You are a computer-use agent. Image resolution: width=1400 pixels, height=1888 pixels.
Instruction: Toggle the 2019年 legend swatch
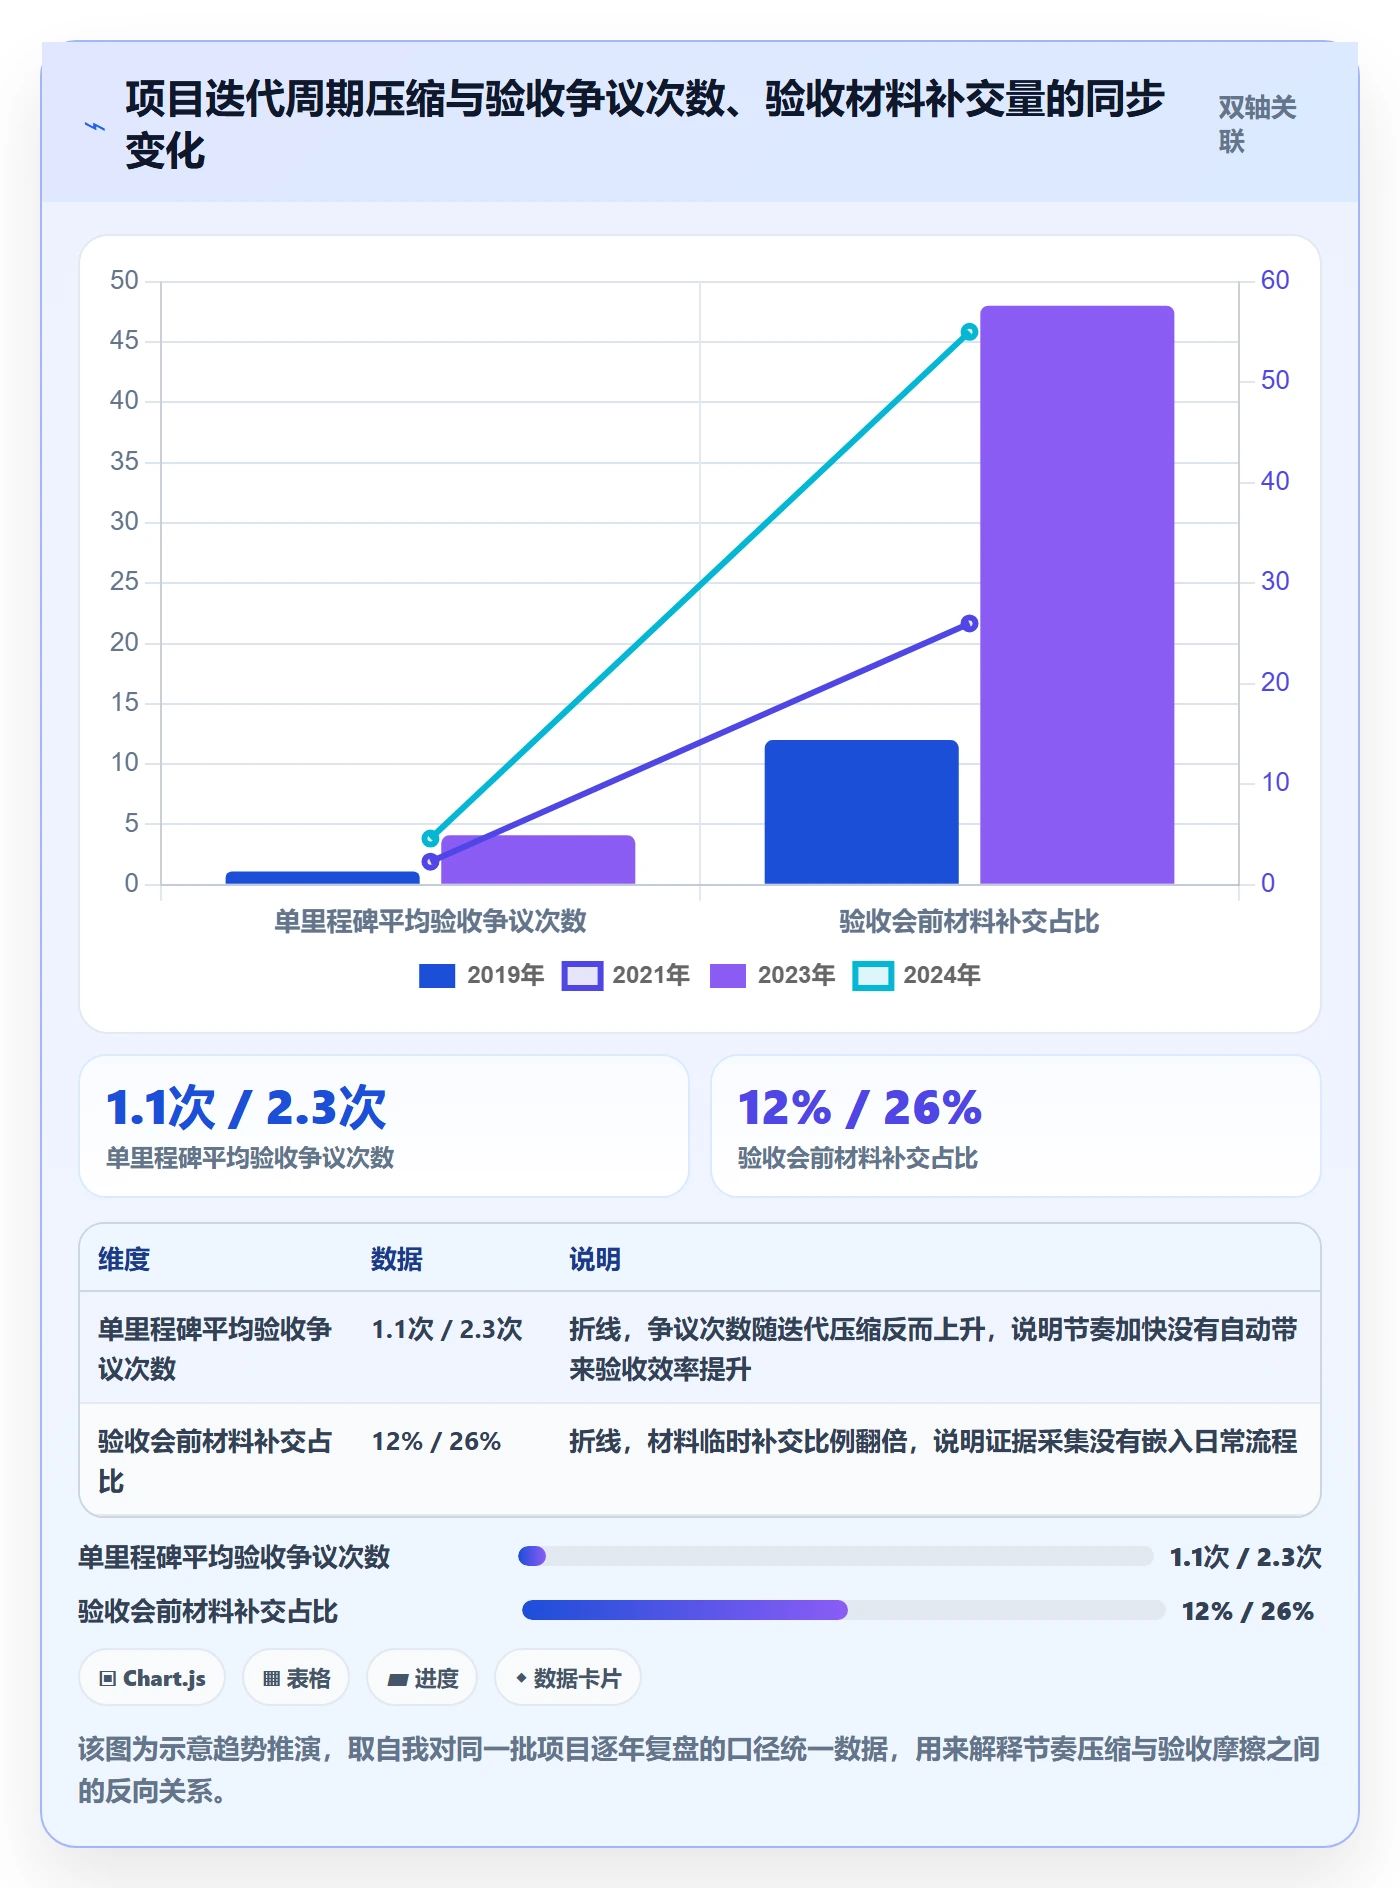coord(437,975)
